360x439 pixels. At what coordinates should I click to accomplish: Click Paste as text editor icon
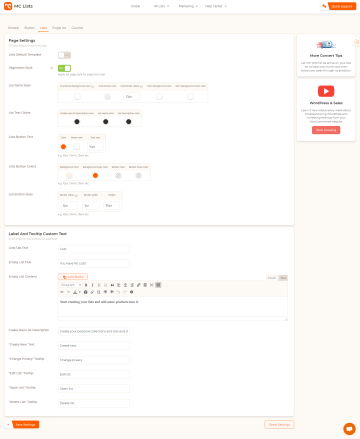[86, 292]
